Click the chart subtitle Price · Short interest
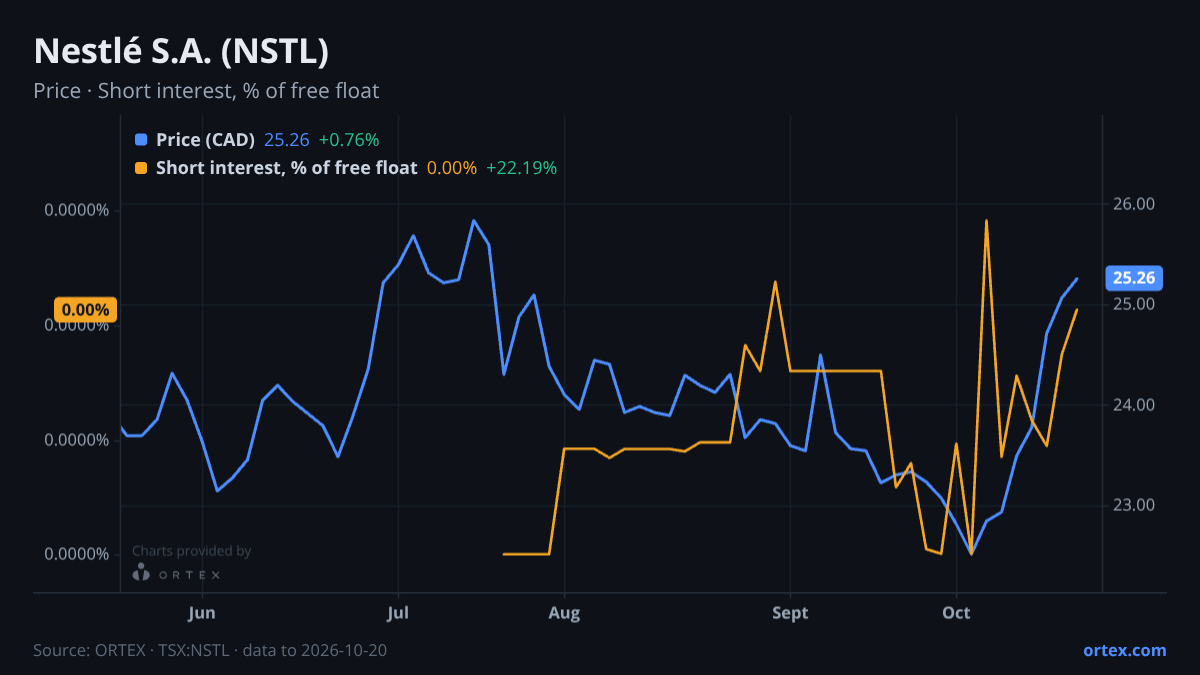 point(206,91)
